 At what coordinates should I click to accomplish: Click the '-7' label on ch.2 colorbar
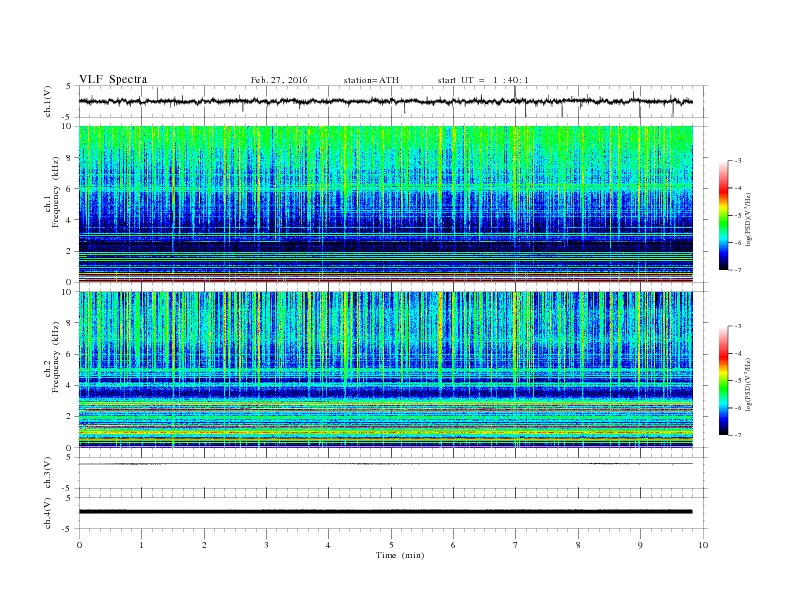[x=738, y=435]
